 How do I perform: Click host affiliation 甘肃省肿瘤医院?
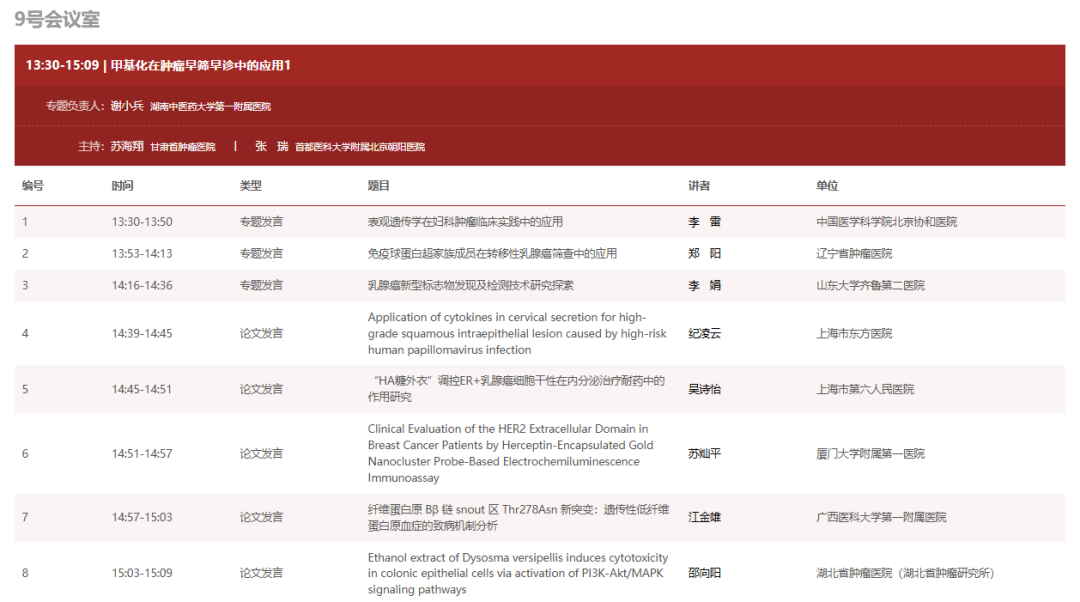(183, 147)
